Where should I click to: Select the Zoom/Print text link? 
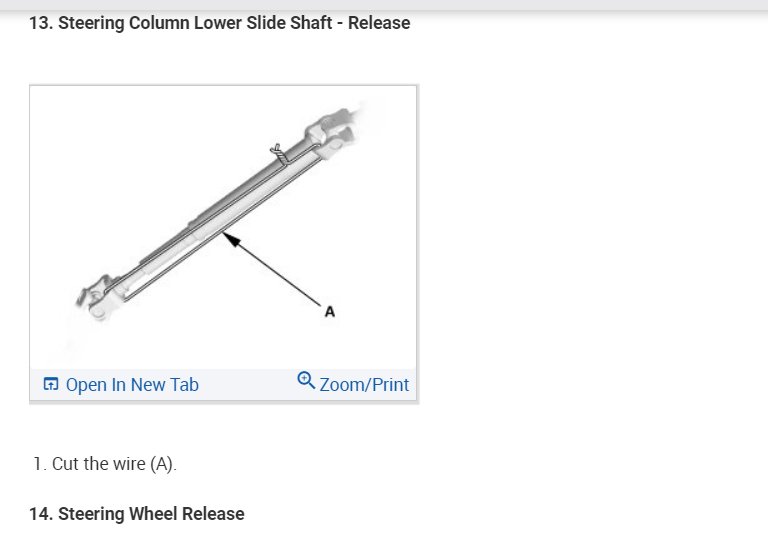[364, 385]
